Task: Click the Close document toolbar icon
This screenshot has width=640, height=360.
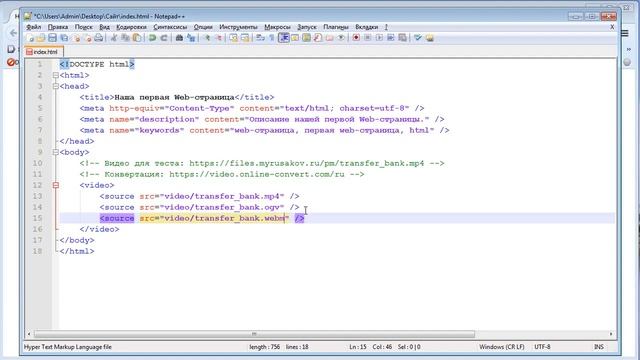Action: (x=76, y=38)
